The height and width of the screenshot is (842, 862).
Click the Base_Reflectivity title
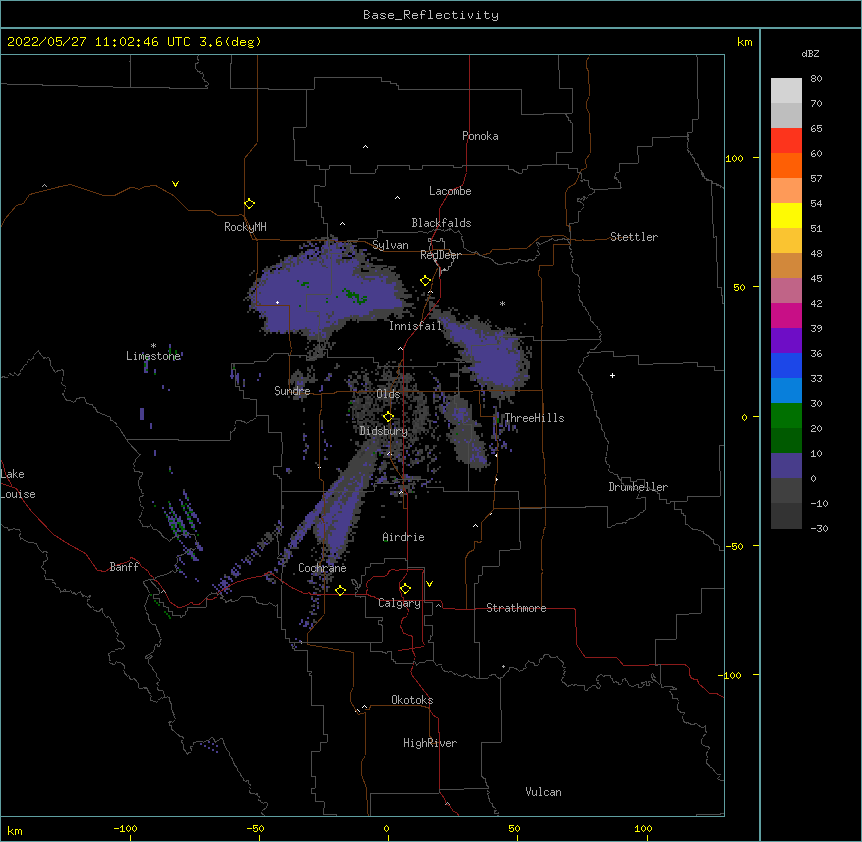click(x=431, y=15)
